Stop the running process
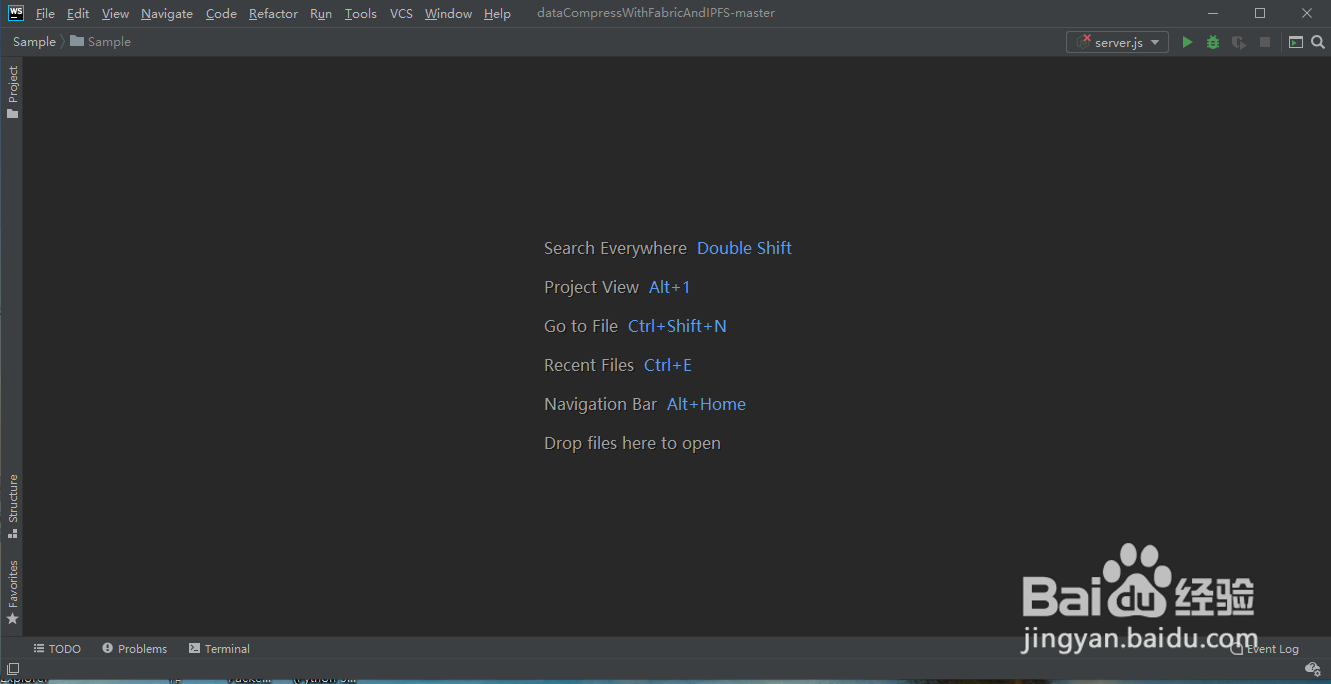 pos(1265,42)
